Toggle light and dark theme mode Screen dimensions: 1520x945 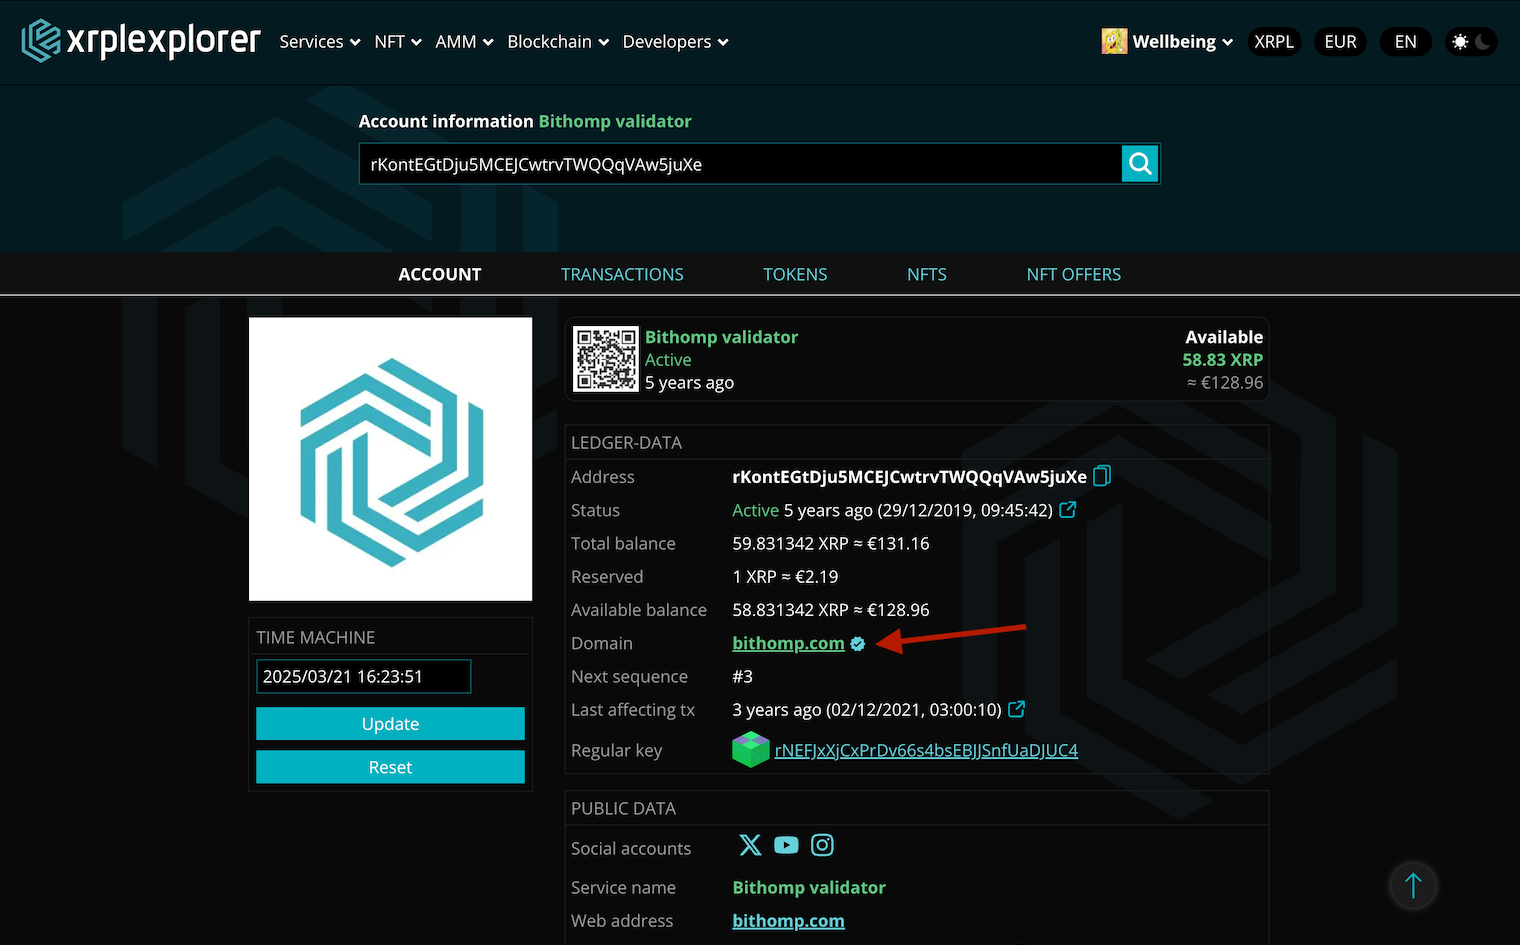point(1470,41)
